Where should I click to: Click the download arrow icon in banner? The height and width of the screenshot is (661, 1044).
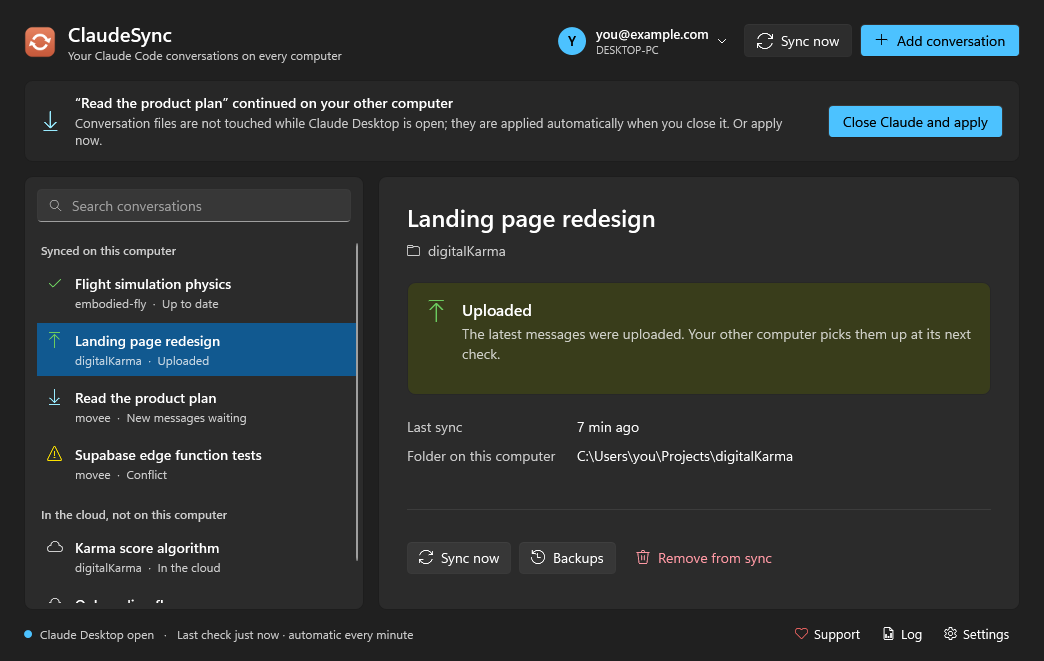[x=51, y=121]
